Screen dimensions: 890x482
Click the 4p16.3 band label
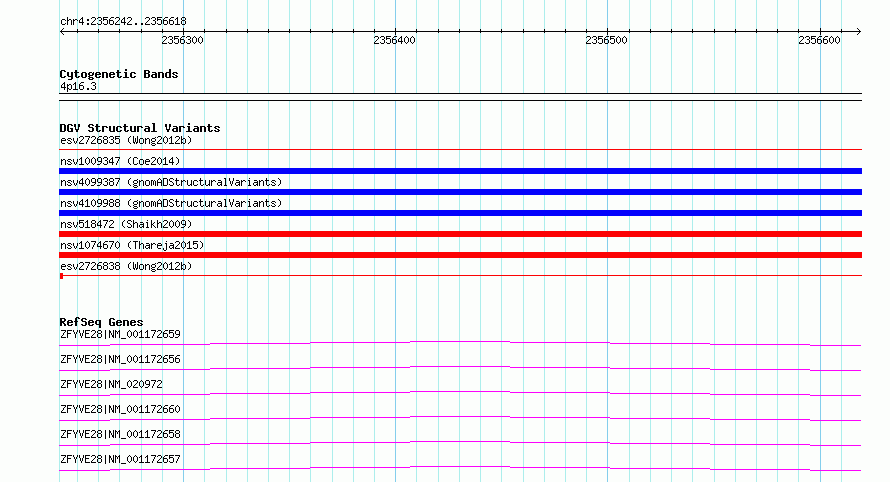point(78,87)
